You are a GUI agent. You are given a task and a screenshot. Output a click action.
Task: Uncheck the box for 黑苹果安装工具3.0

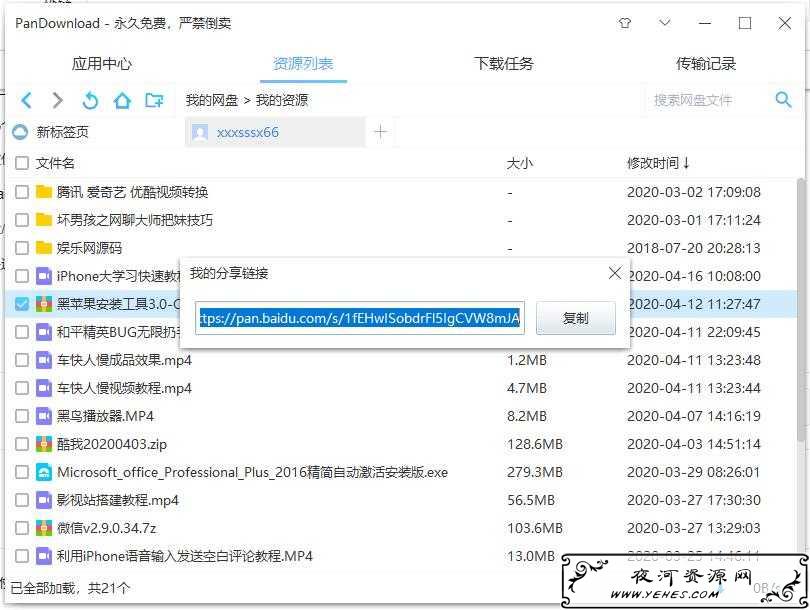[x=22, y=304]
